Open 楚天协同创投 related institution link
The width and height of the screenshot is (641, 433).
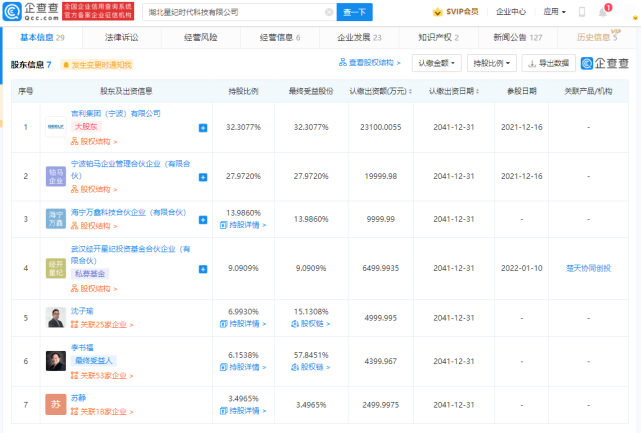pyautogui.click(x=588, y=268)
